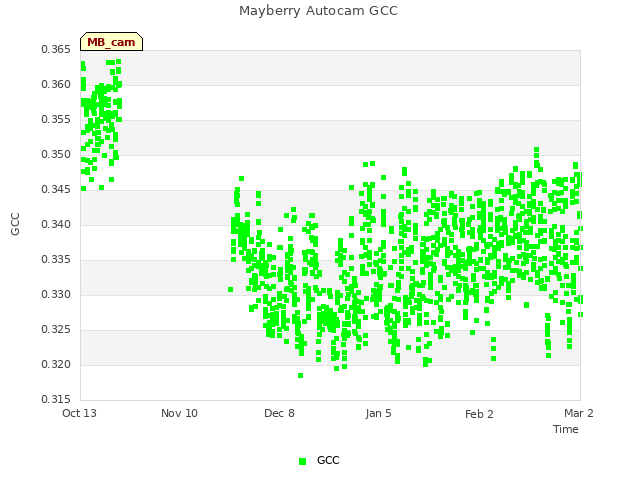Click the 0.365 y-axis value
The height and width of the screenshot is (480, 640).
56,49
